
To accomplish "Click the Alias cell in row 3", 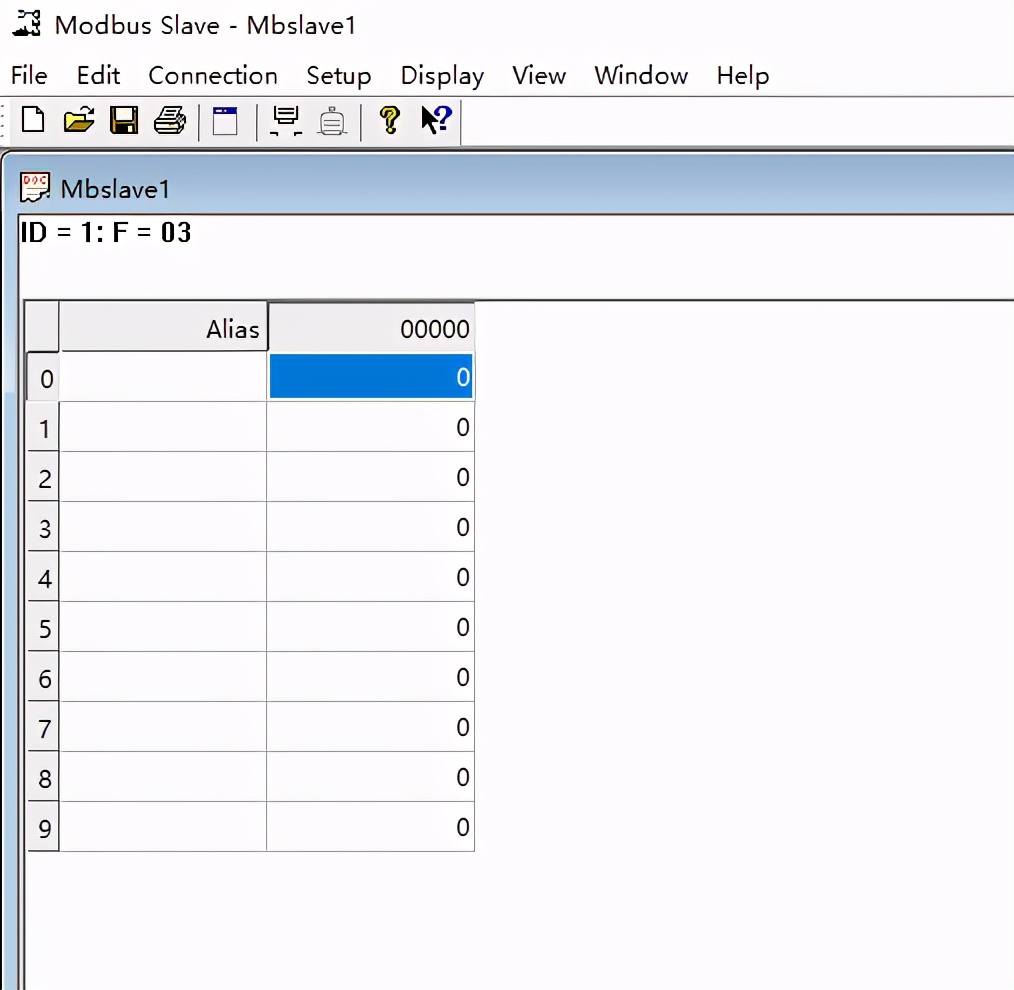I will pos(163,528).
